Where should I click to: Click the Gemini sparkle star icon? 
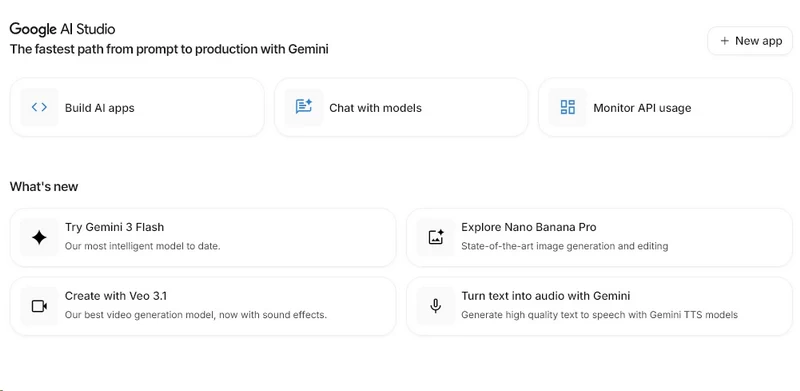point(39,237)
